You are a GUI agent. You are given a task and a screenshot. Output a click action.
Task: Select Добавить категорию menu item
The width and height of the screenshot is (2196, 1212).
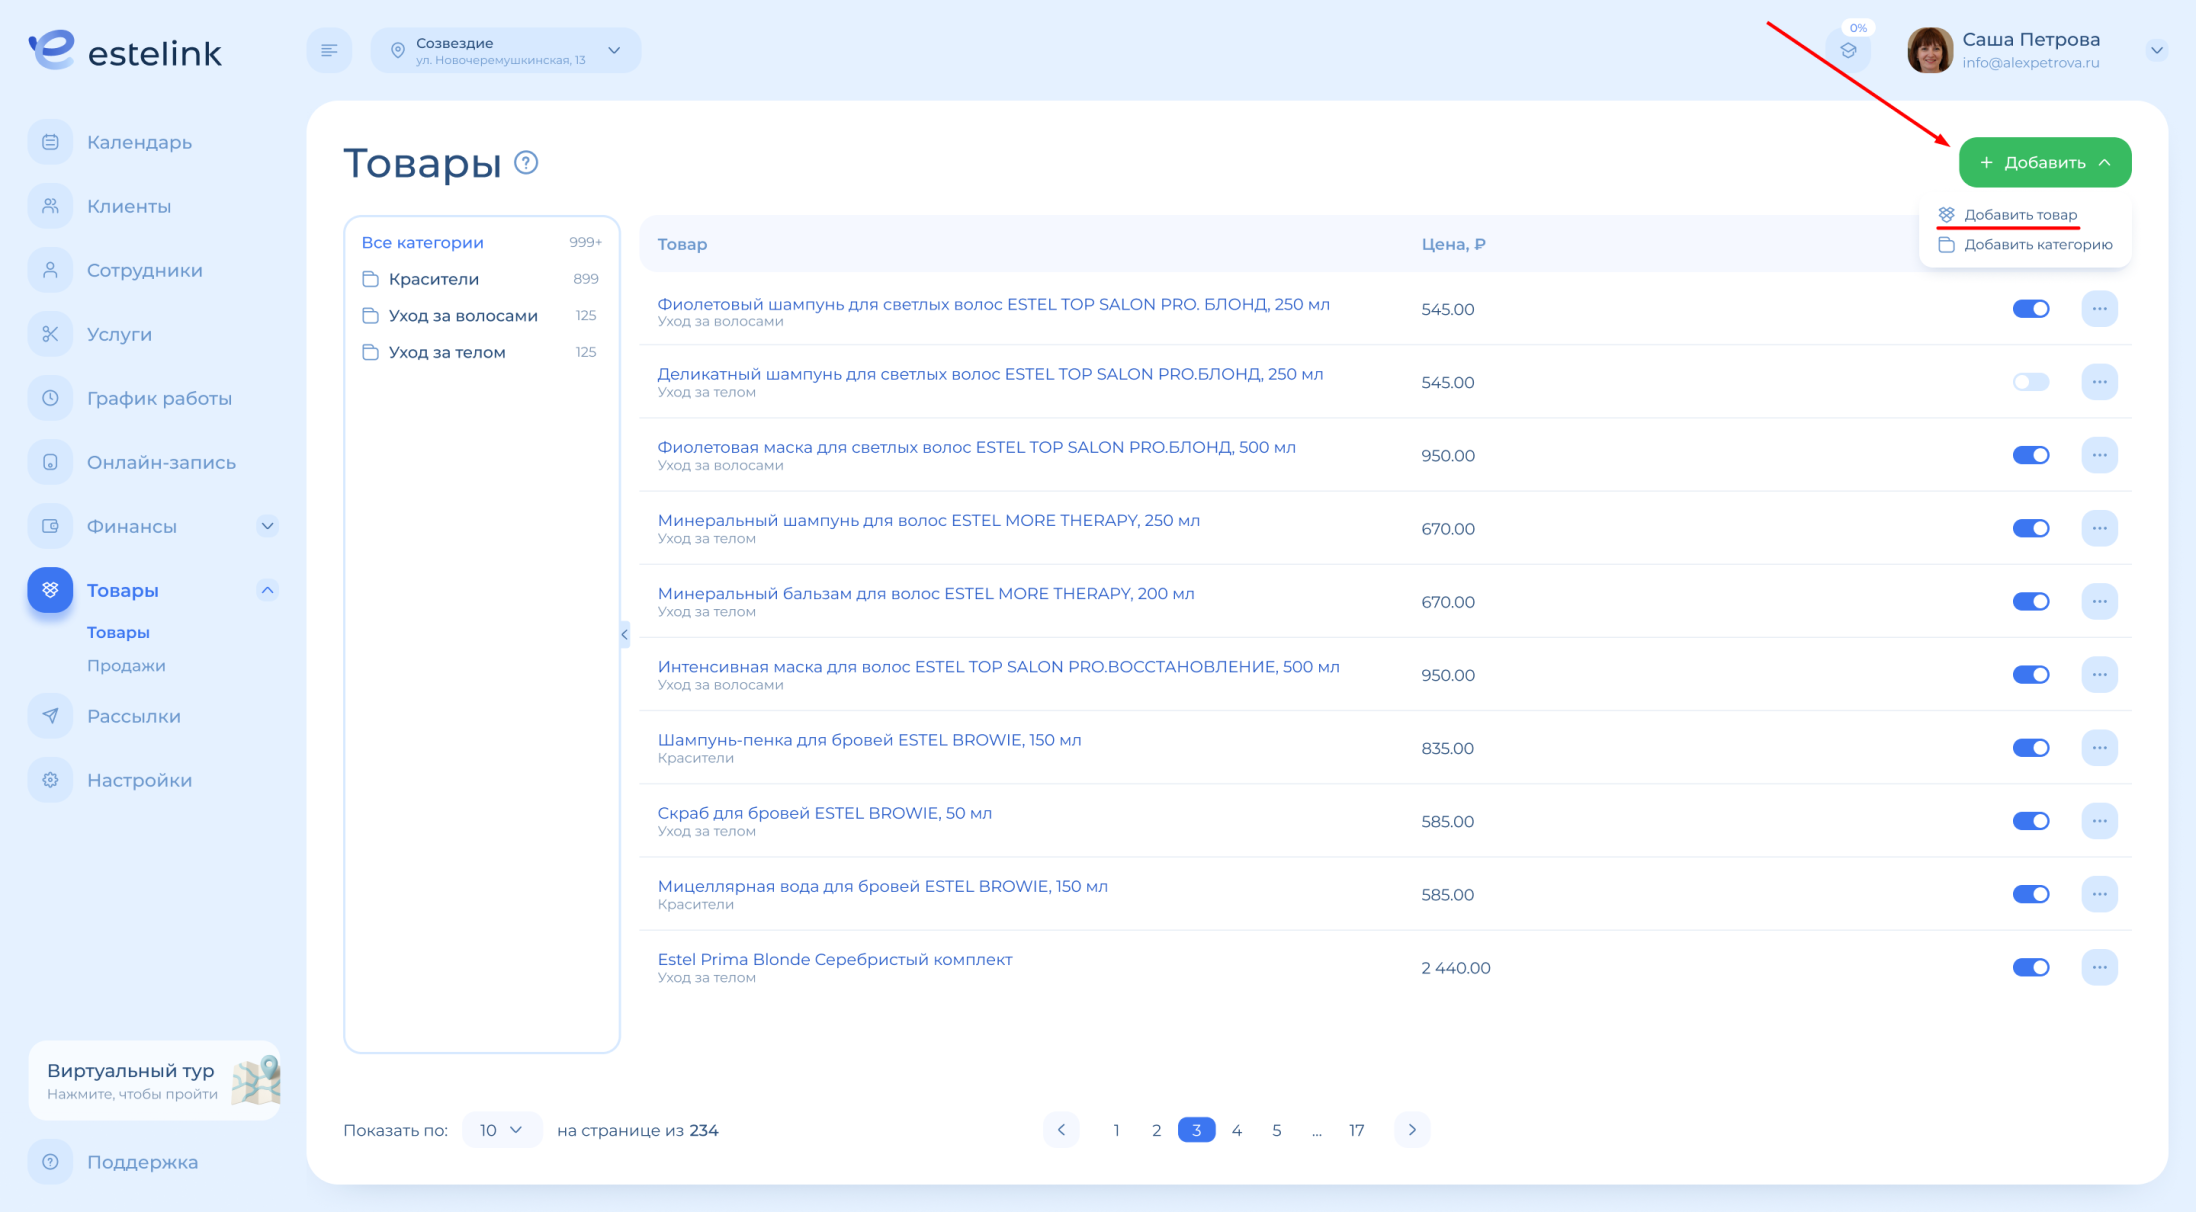[x=2025, y=244]
